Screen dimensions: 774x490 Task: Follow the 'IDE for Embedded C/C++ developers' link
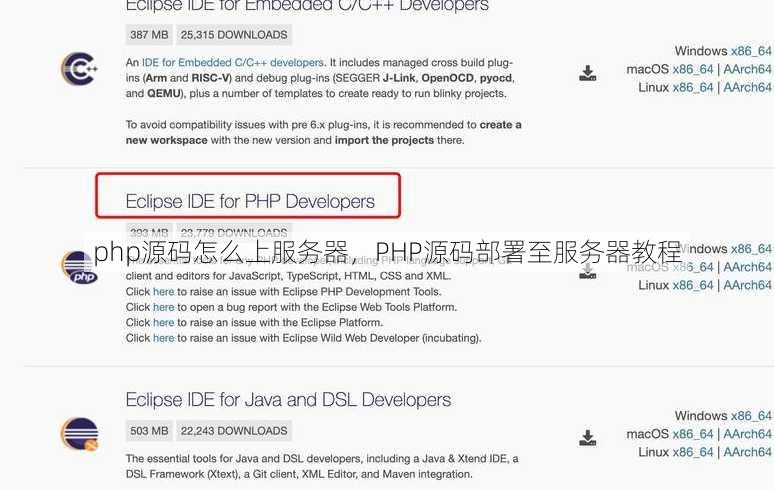[232, 63]
